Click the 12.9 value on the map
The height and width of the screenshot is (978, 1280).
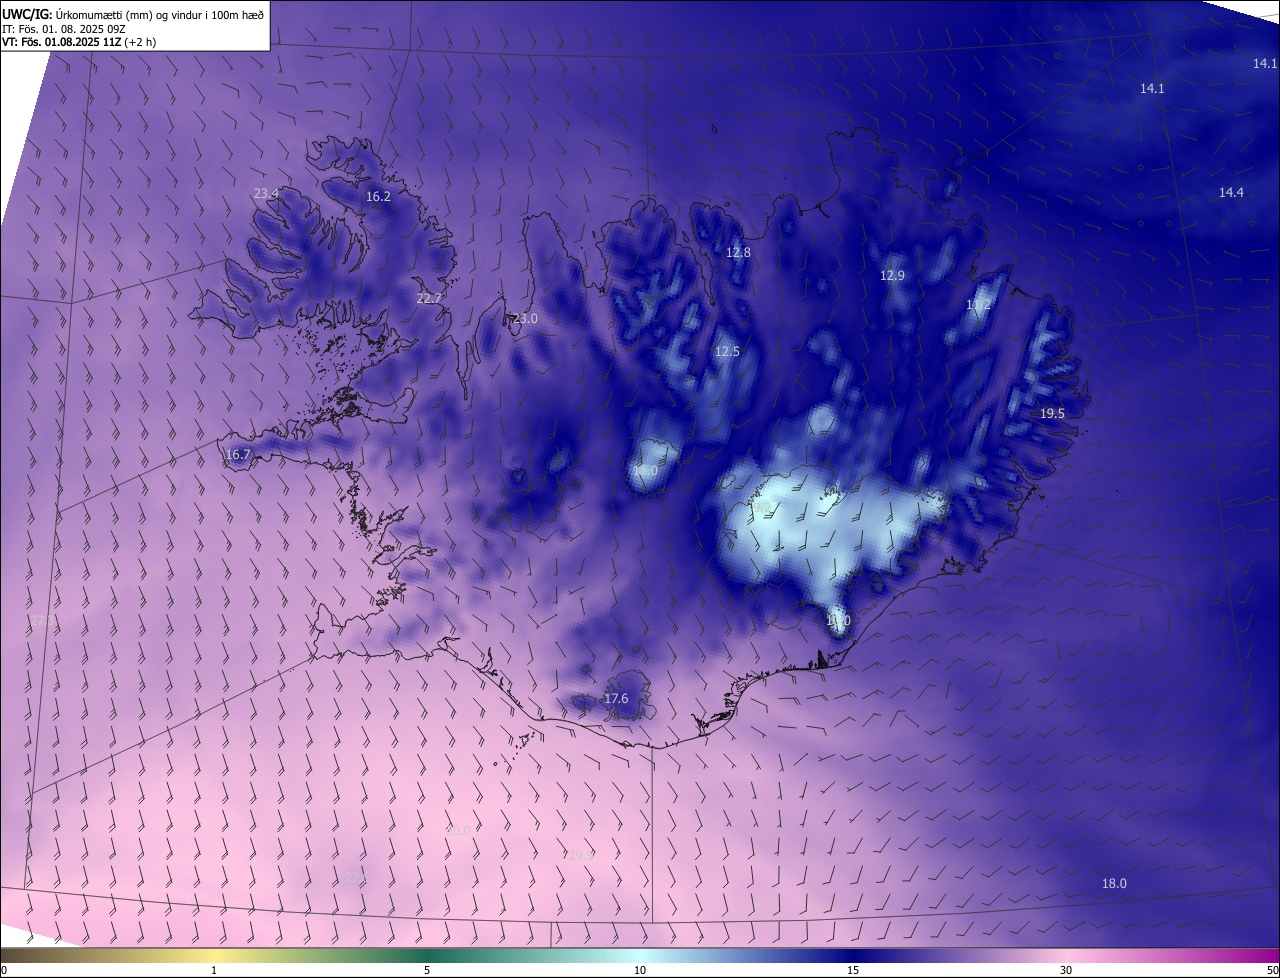tap(892, 276)
